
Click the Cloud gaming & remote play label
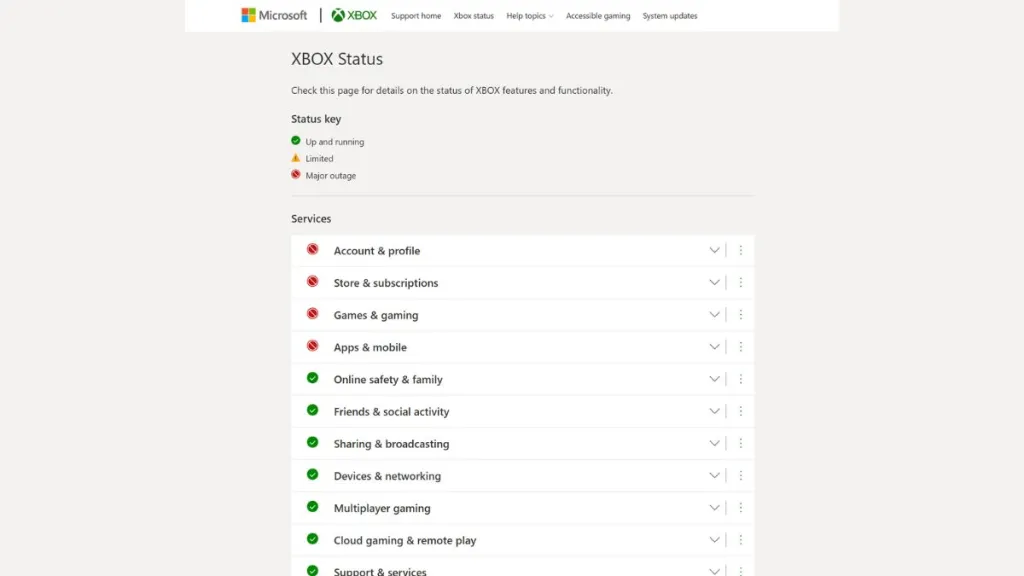pos(405,540)
